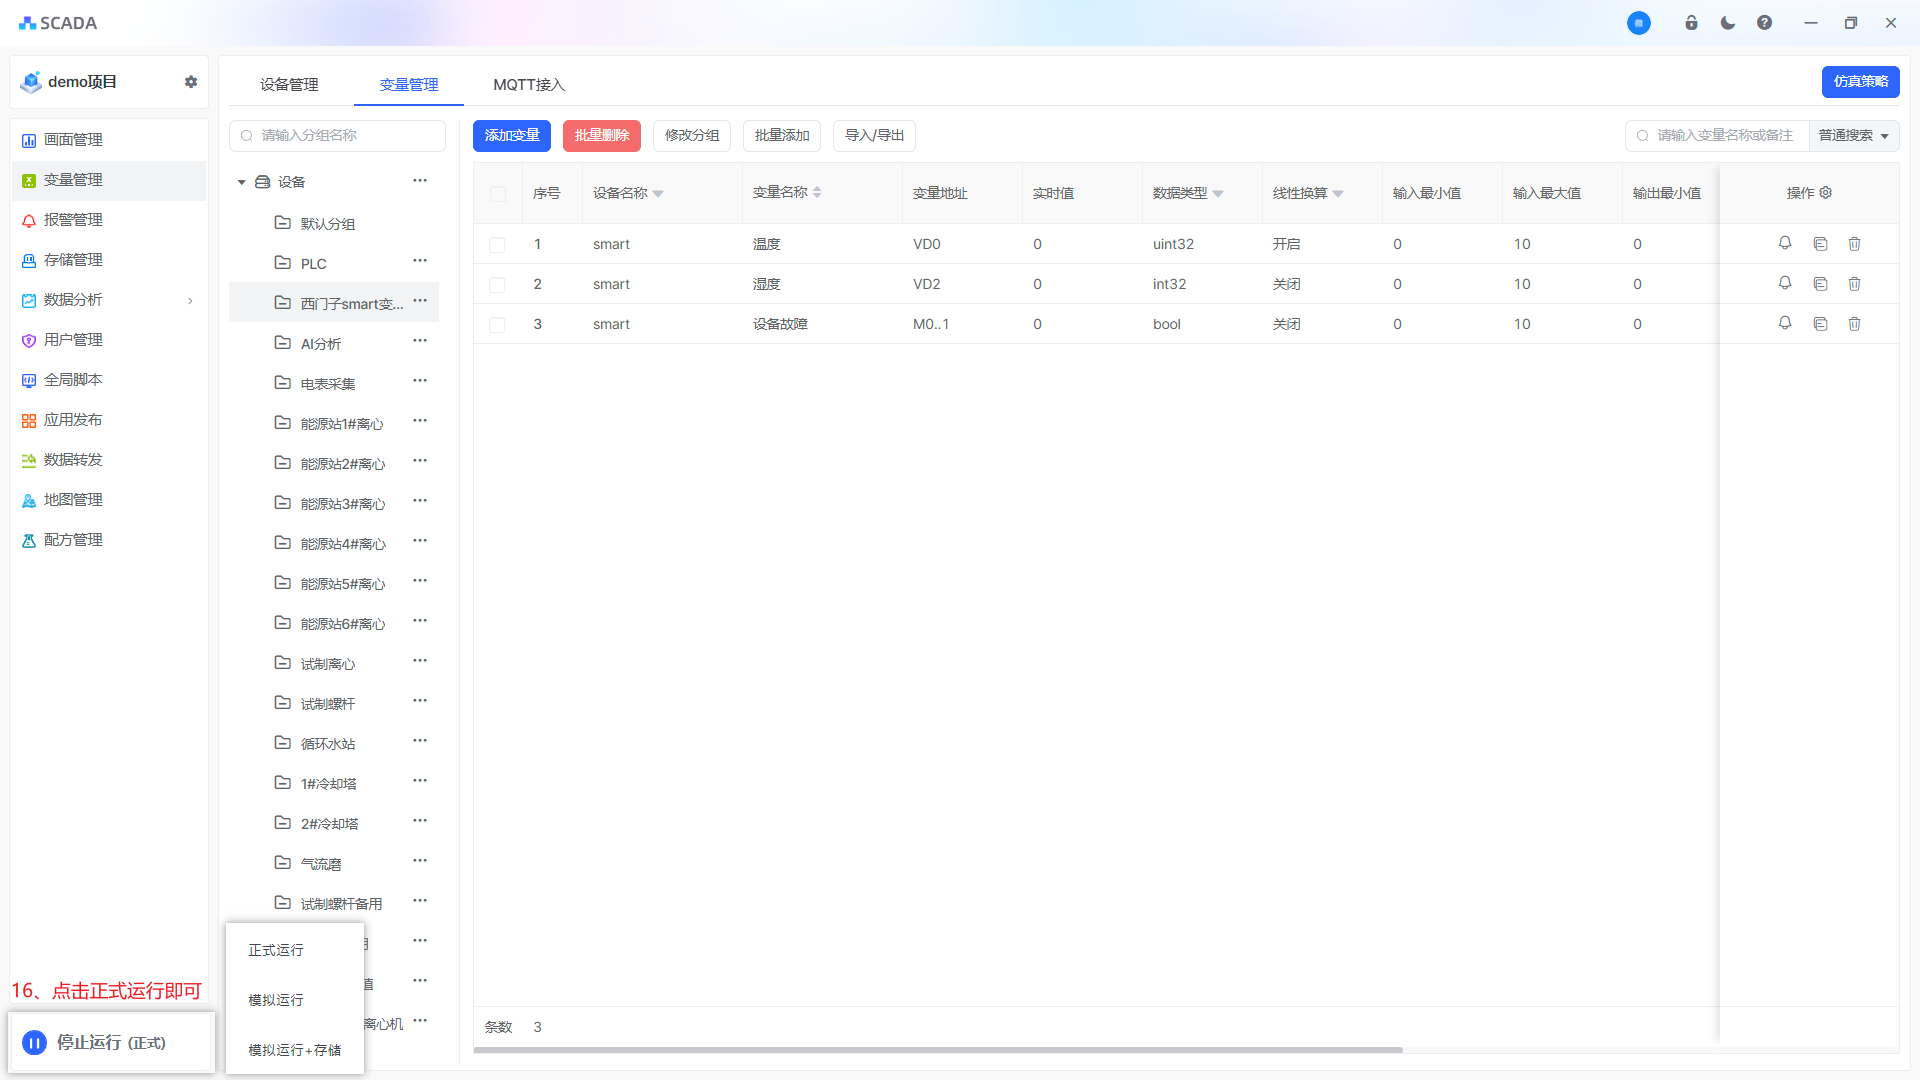
Task: Check the checkbox for row 1 温度
Action: coord(497,245)
